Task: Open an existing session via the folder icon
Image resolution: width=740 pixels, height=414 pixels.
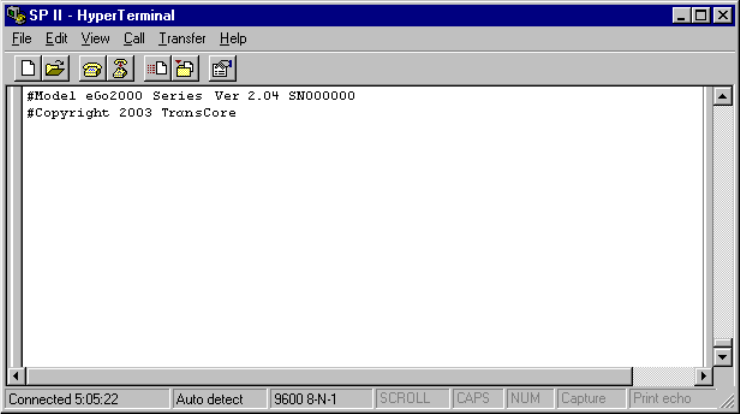Action: coord(55,69)
